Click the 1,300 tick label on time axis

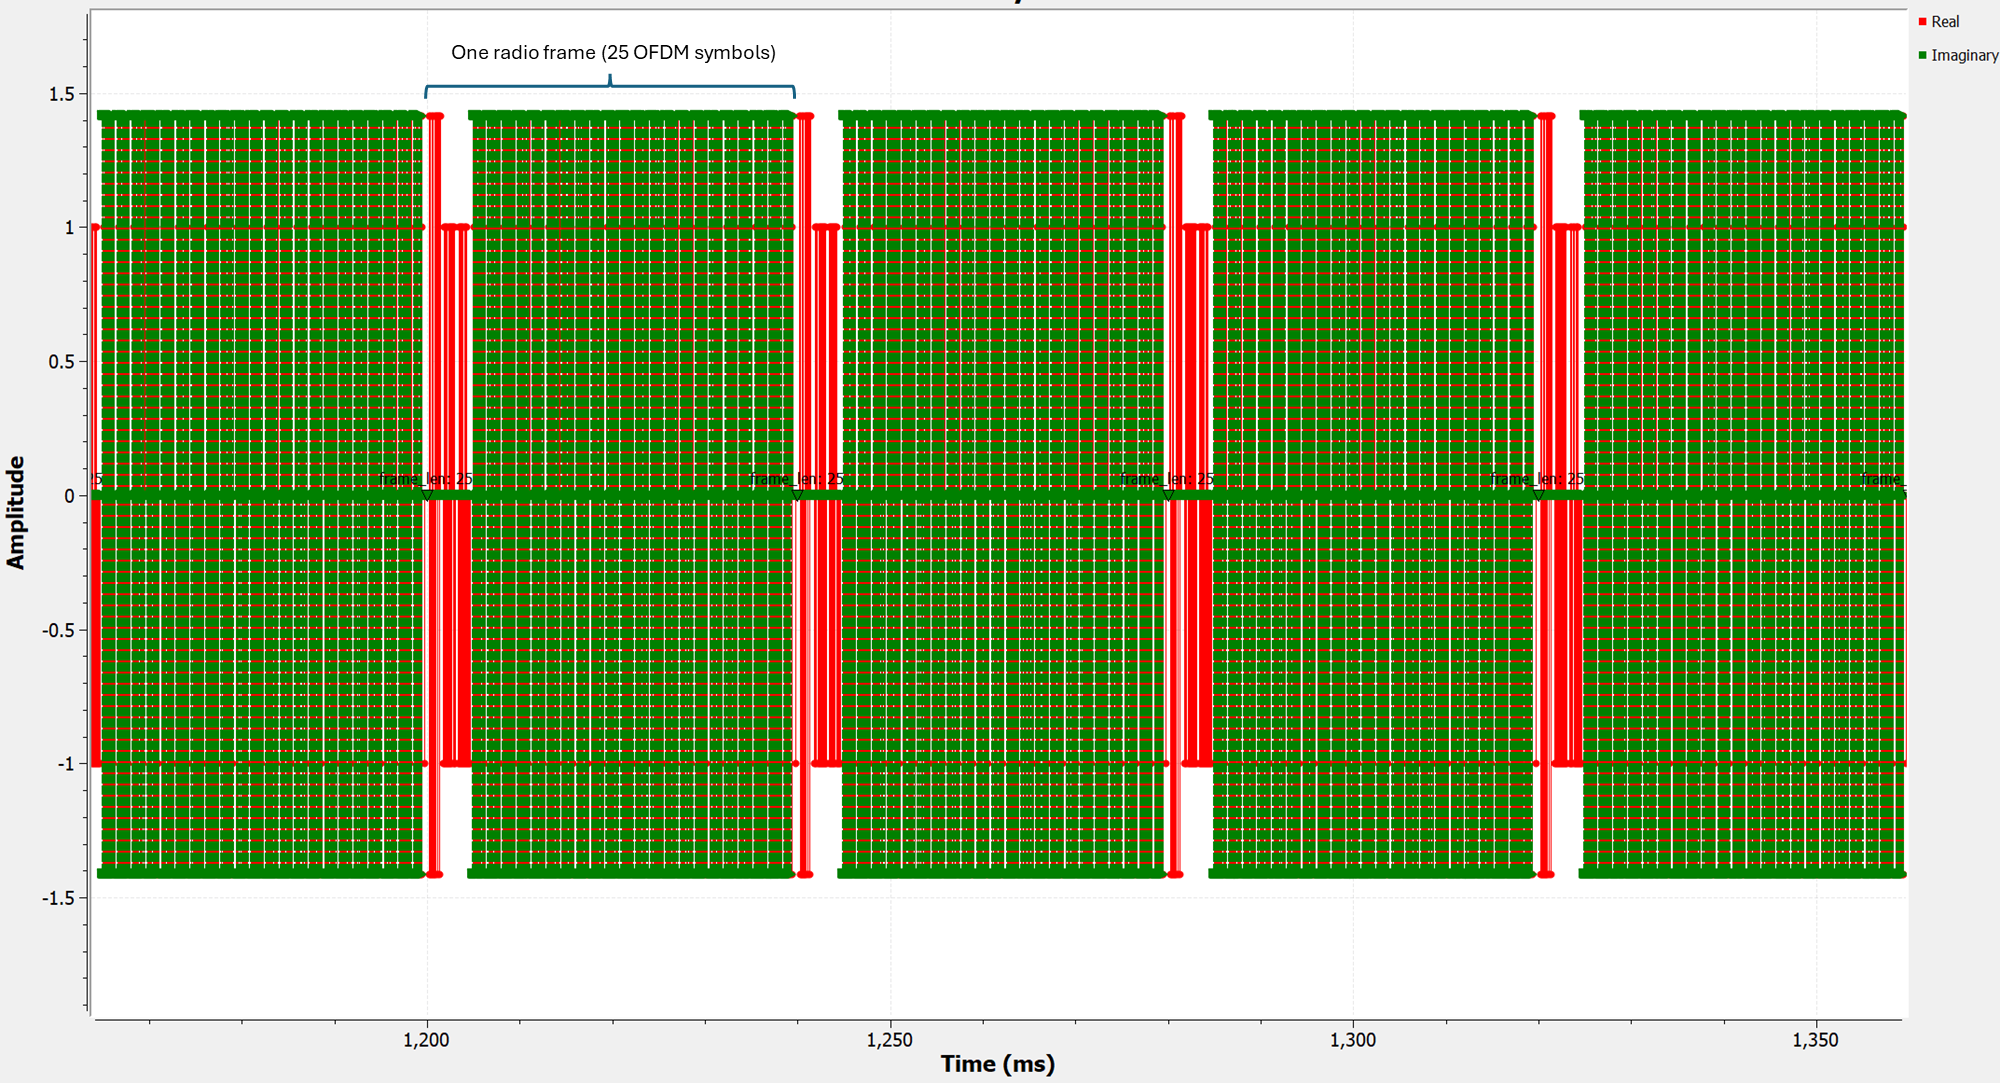point(1352,1040)
